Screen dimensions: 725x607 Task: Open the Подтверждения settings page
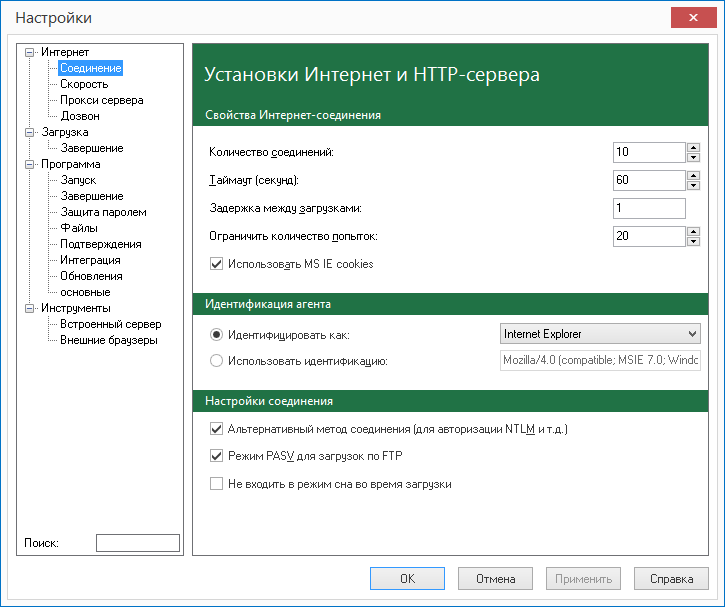click(101, 244)
